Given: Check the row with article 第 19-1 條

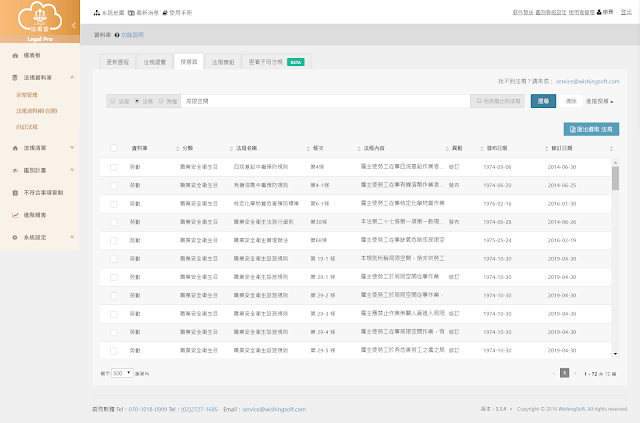Looking at the screenshot, I should 113,259.
